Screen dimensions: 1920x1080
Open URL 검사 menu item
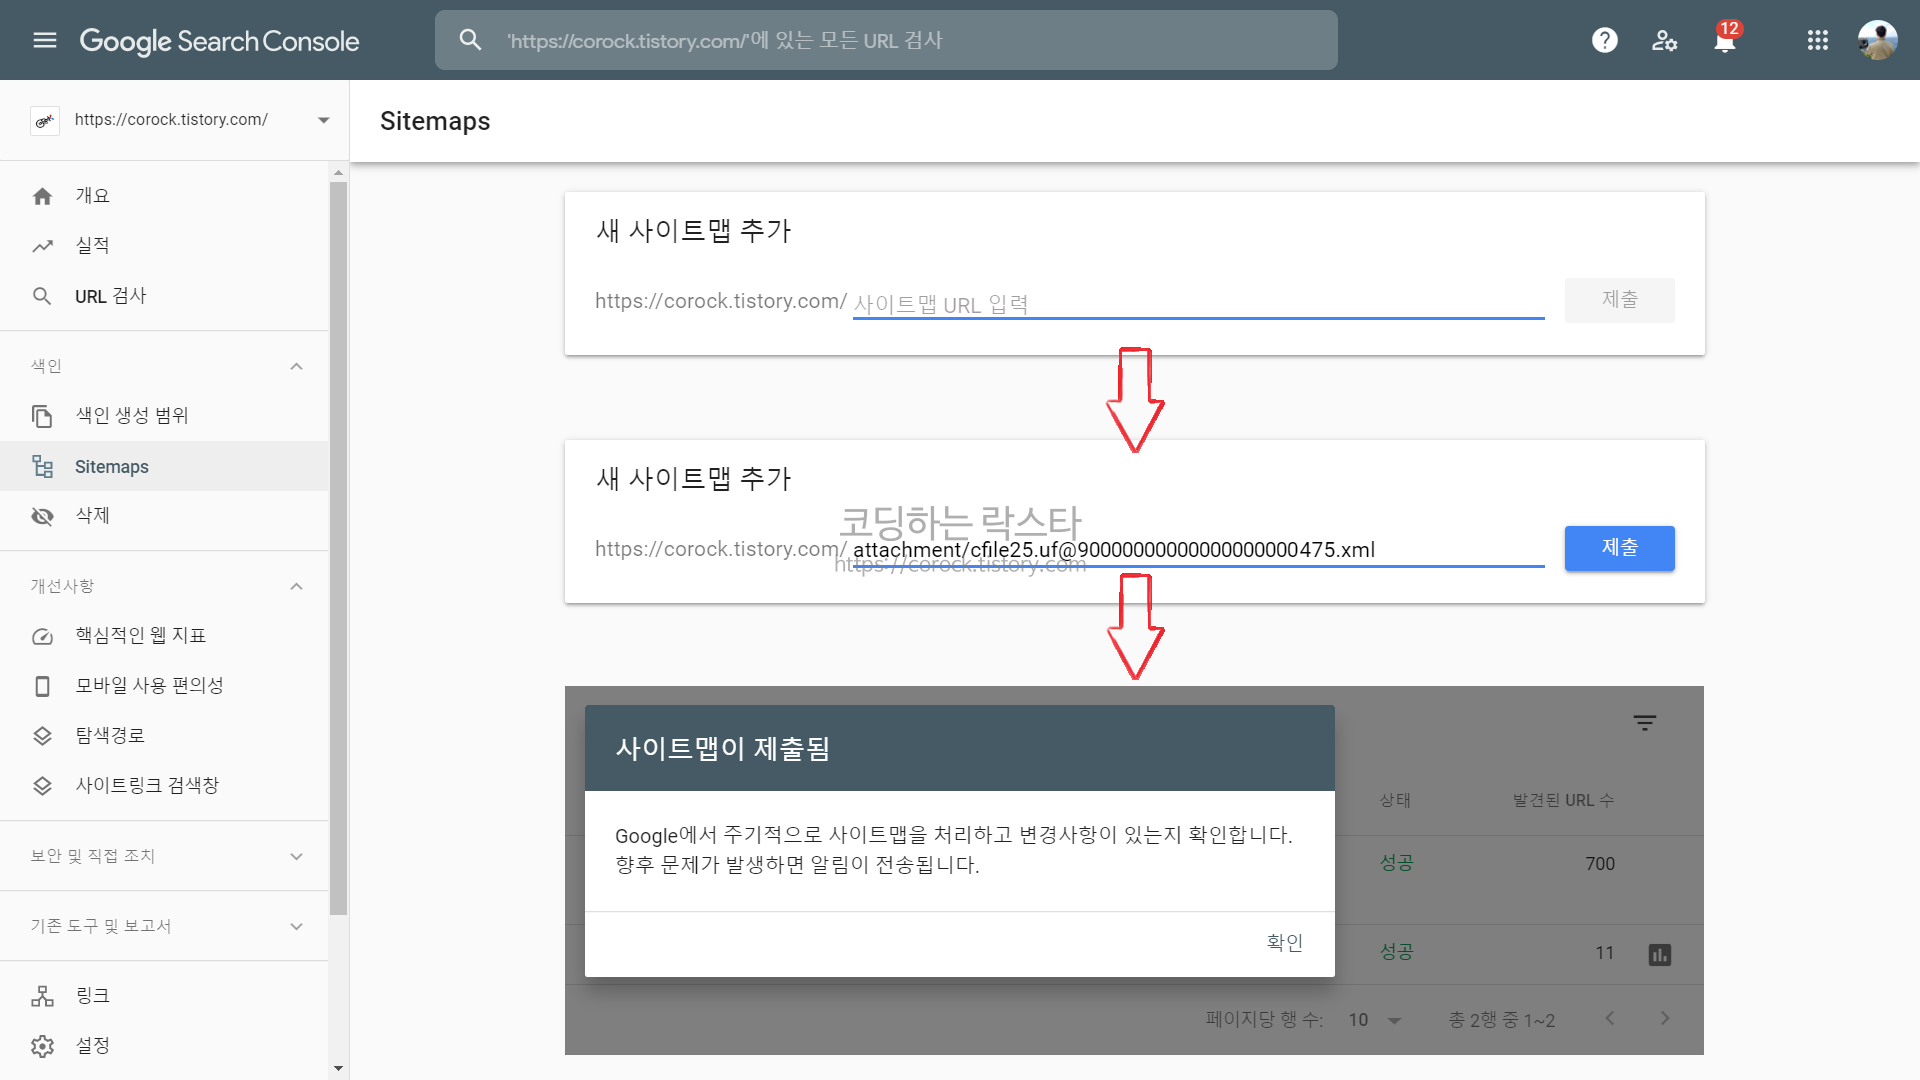click(x=110, y=296)
